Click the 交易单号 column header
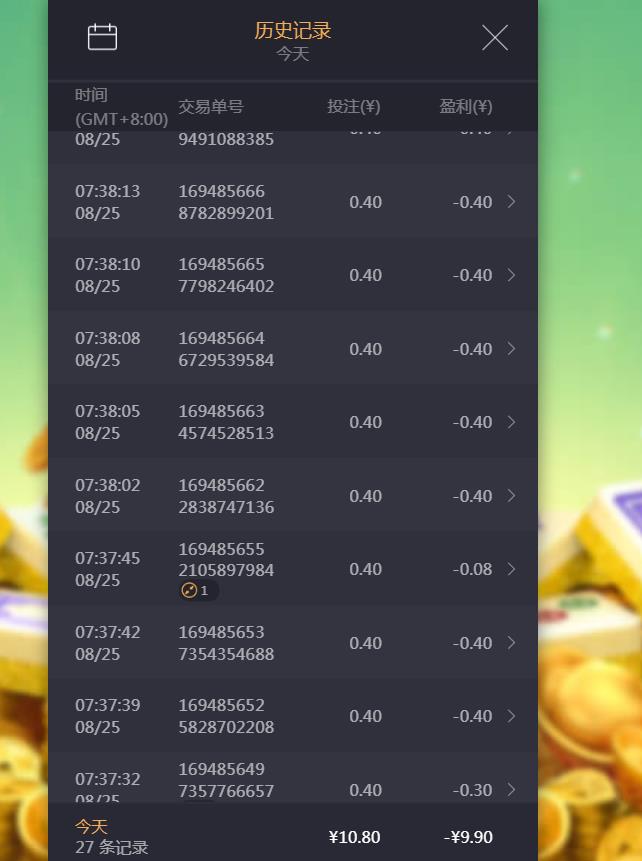Viewport: 642px width, 861px height. [x=211, y=106]
